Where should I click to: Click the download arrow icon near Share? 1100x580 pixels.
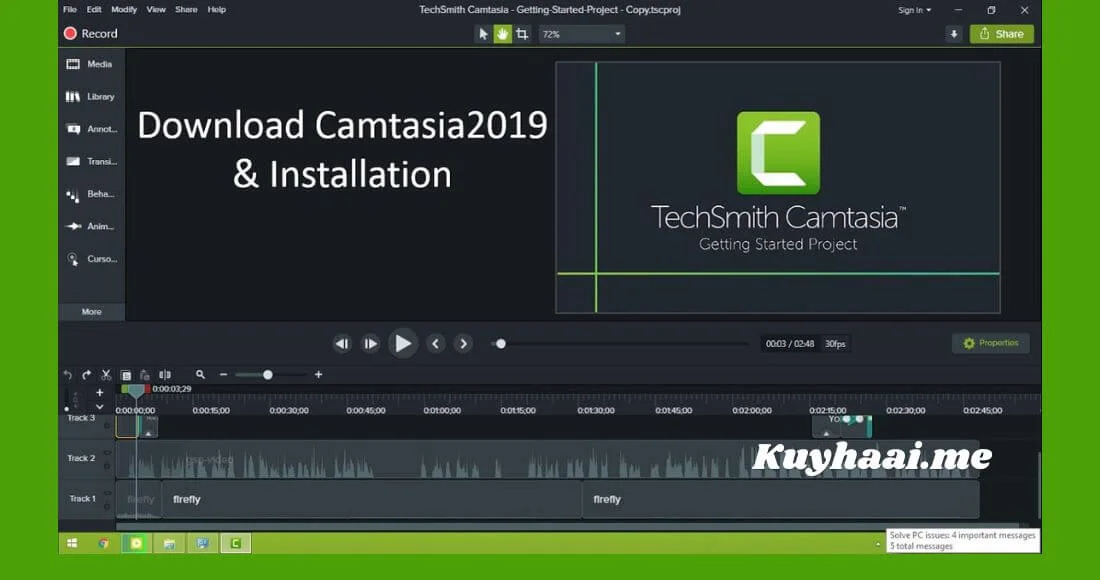pos(953,34)
